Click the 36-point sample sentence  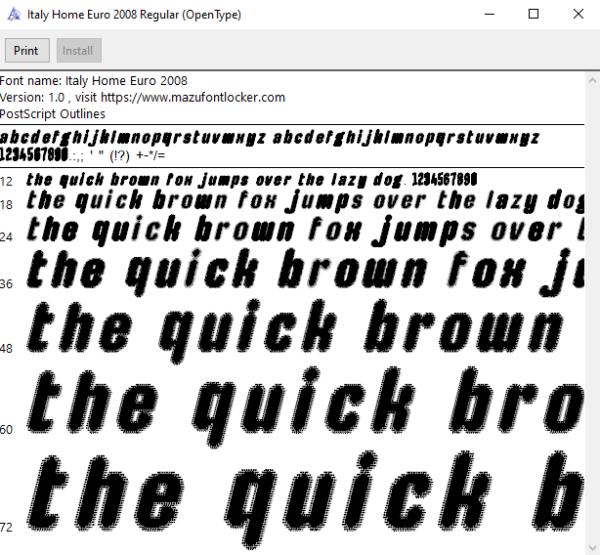point(305,272)
